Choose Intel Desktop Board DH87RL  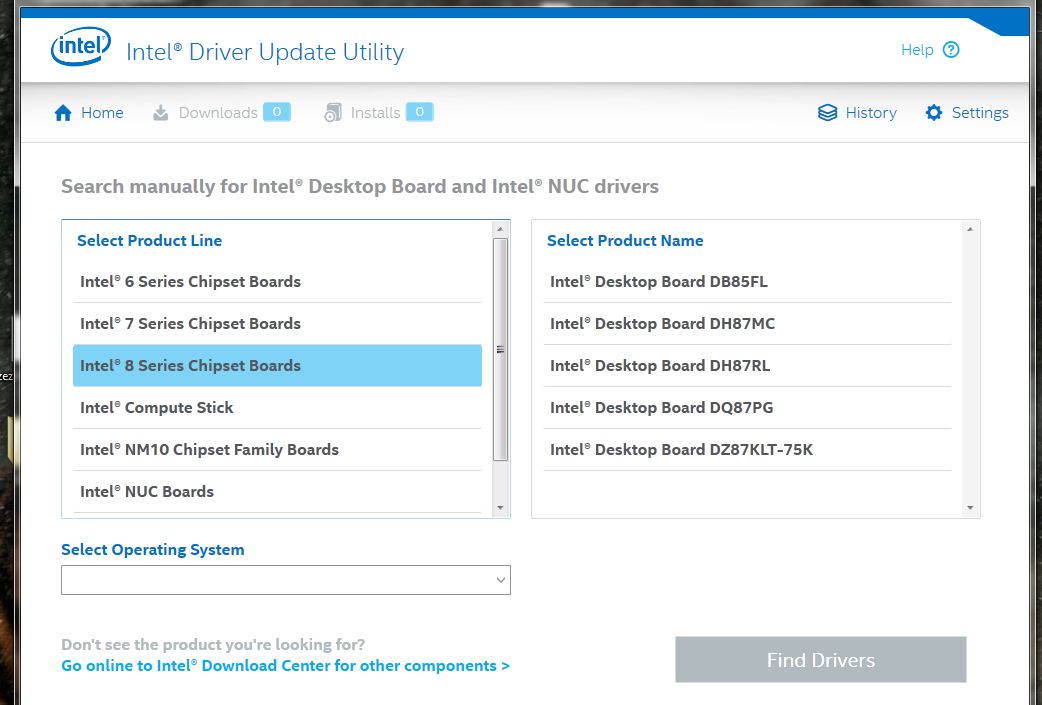point(747,365)
